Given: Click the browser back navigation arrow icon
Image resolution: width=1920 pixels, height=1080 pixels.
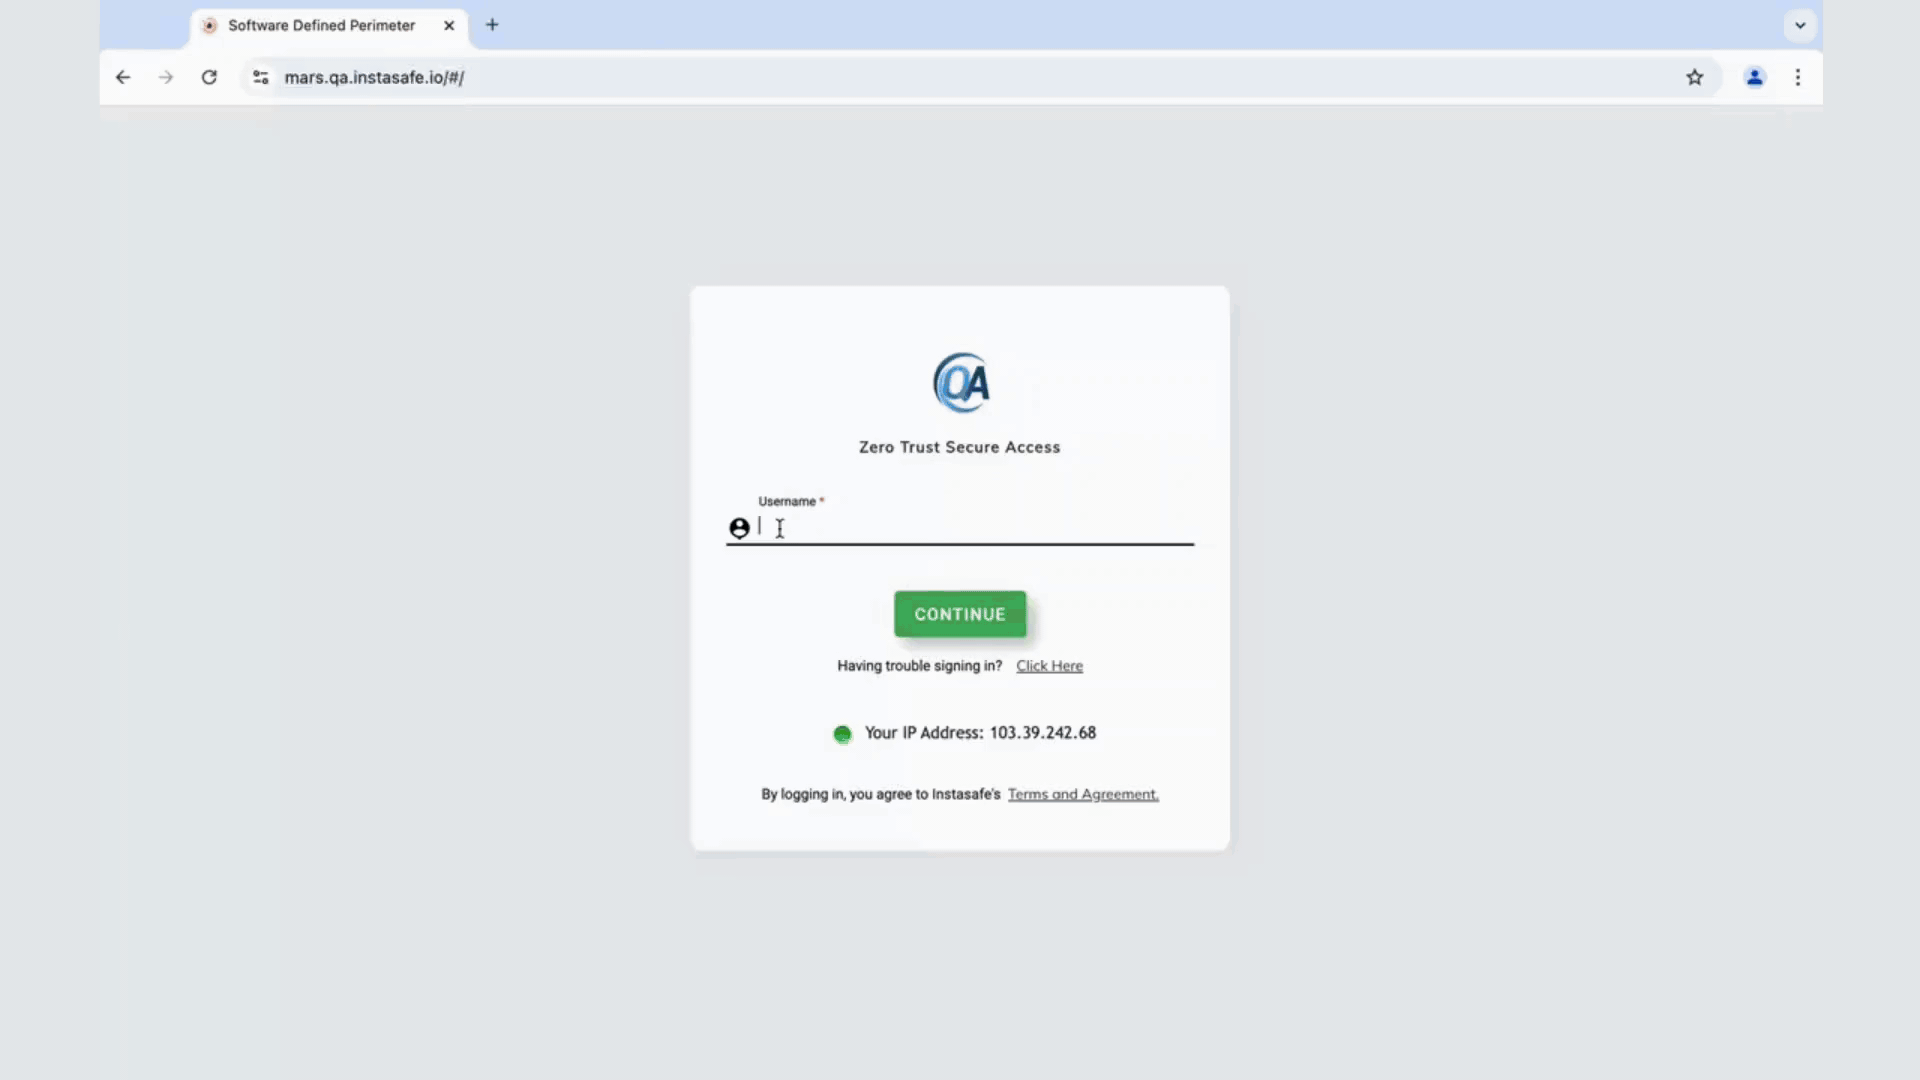Looking at the screenshot, I should (x=121, y=76).
